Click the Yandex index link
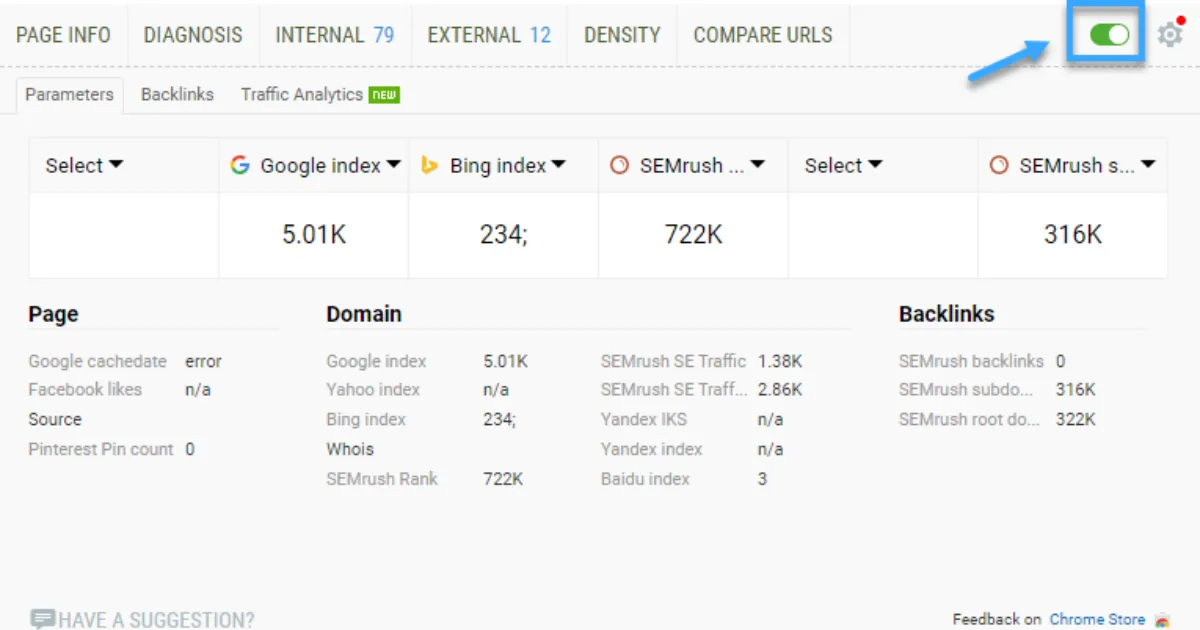Screen dimensions: 1200x630 [x=651, y=449]
